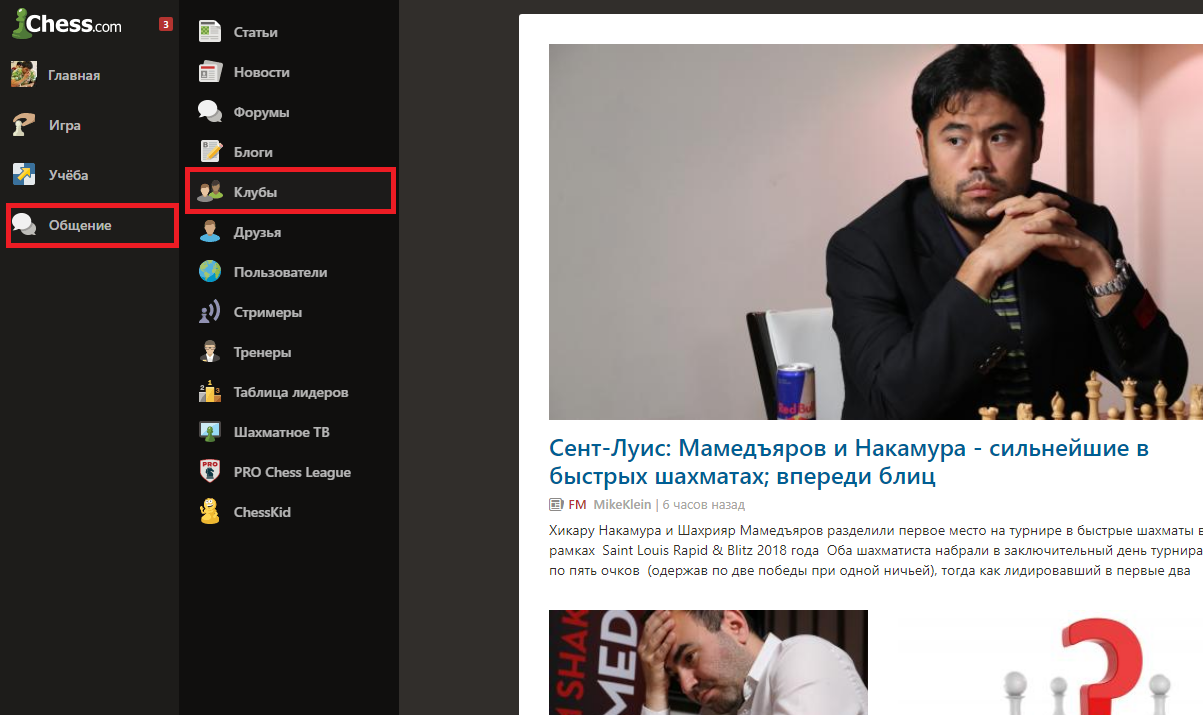
Task: Click the Пользователи globe icon
Action: coord(210,272)
